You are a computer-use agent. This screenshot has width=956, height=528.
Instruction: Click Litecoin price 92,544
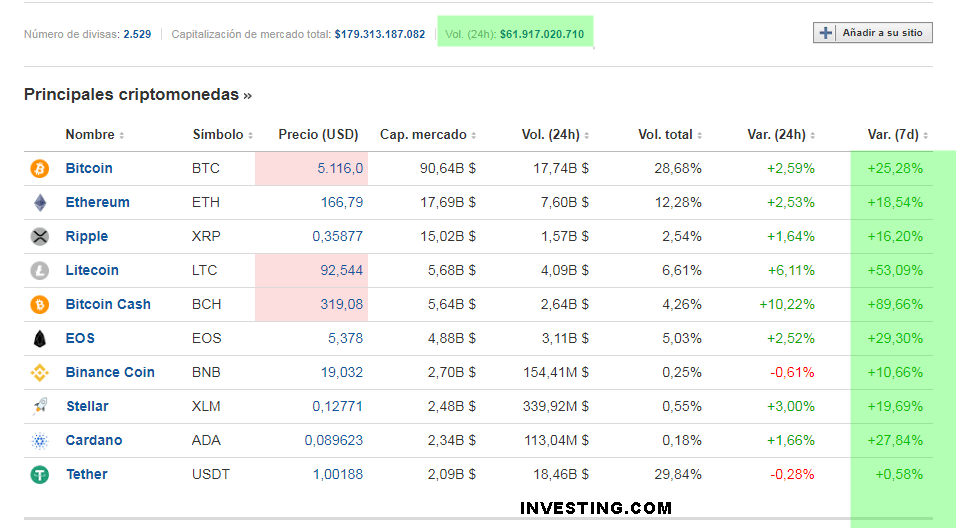pos(341,271)
